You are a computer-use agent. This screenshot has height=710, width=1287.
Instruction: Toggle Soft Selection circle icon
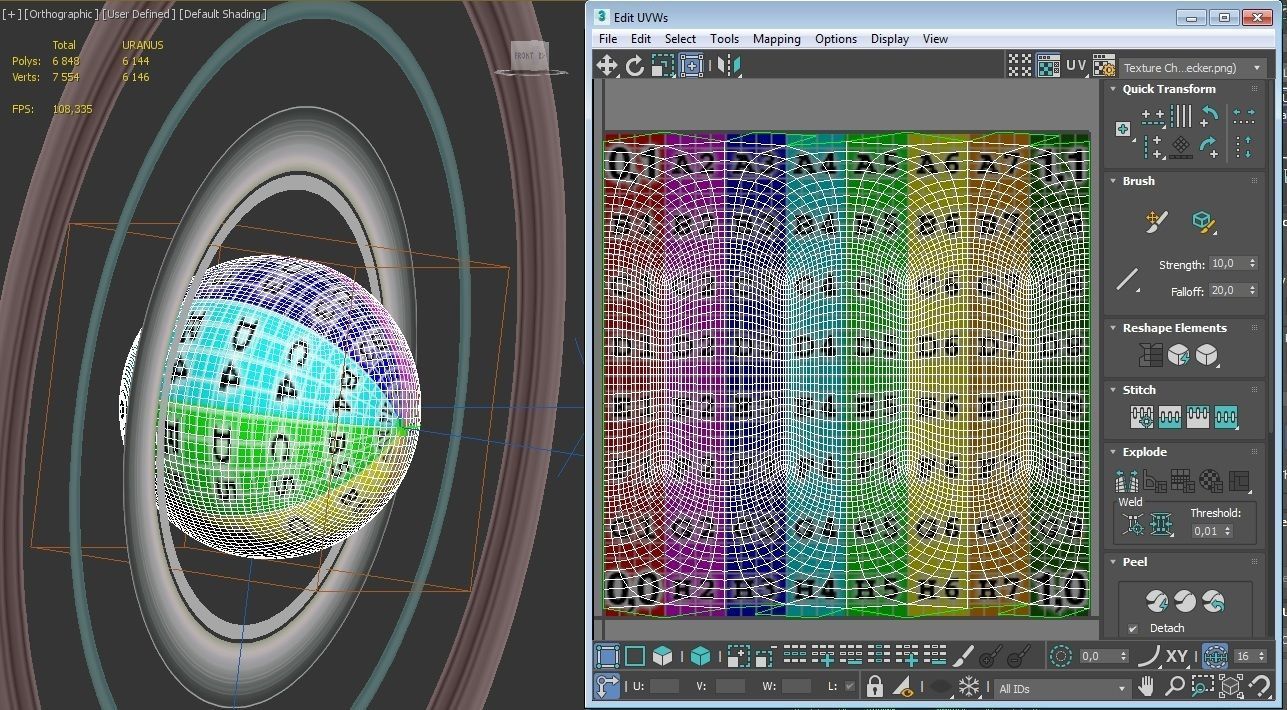pos(1062,656)
